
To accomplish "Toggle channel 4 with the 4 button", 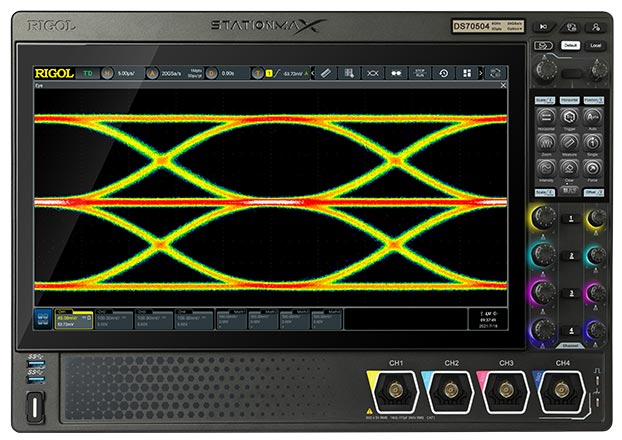I will tap(571, 328).
